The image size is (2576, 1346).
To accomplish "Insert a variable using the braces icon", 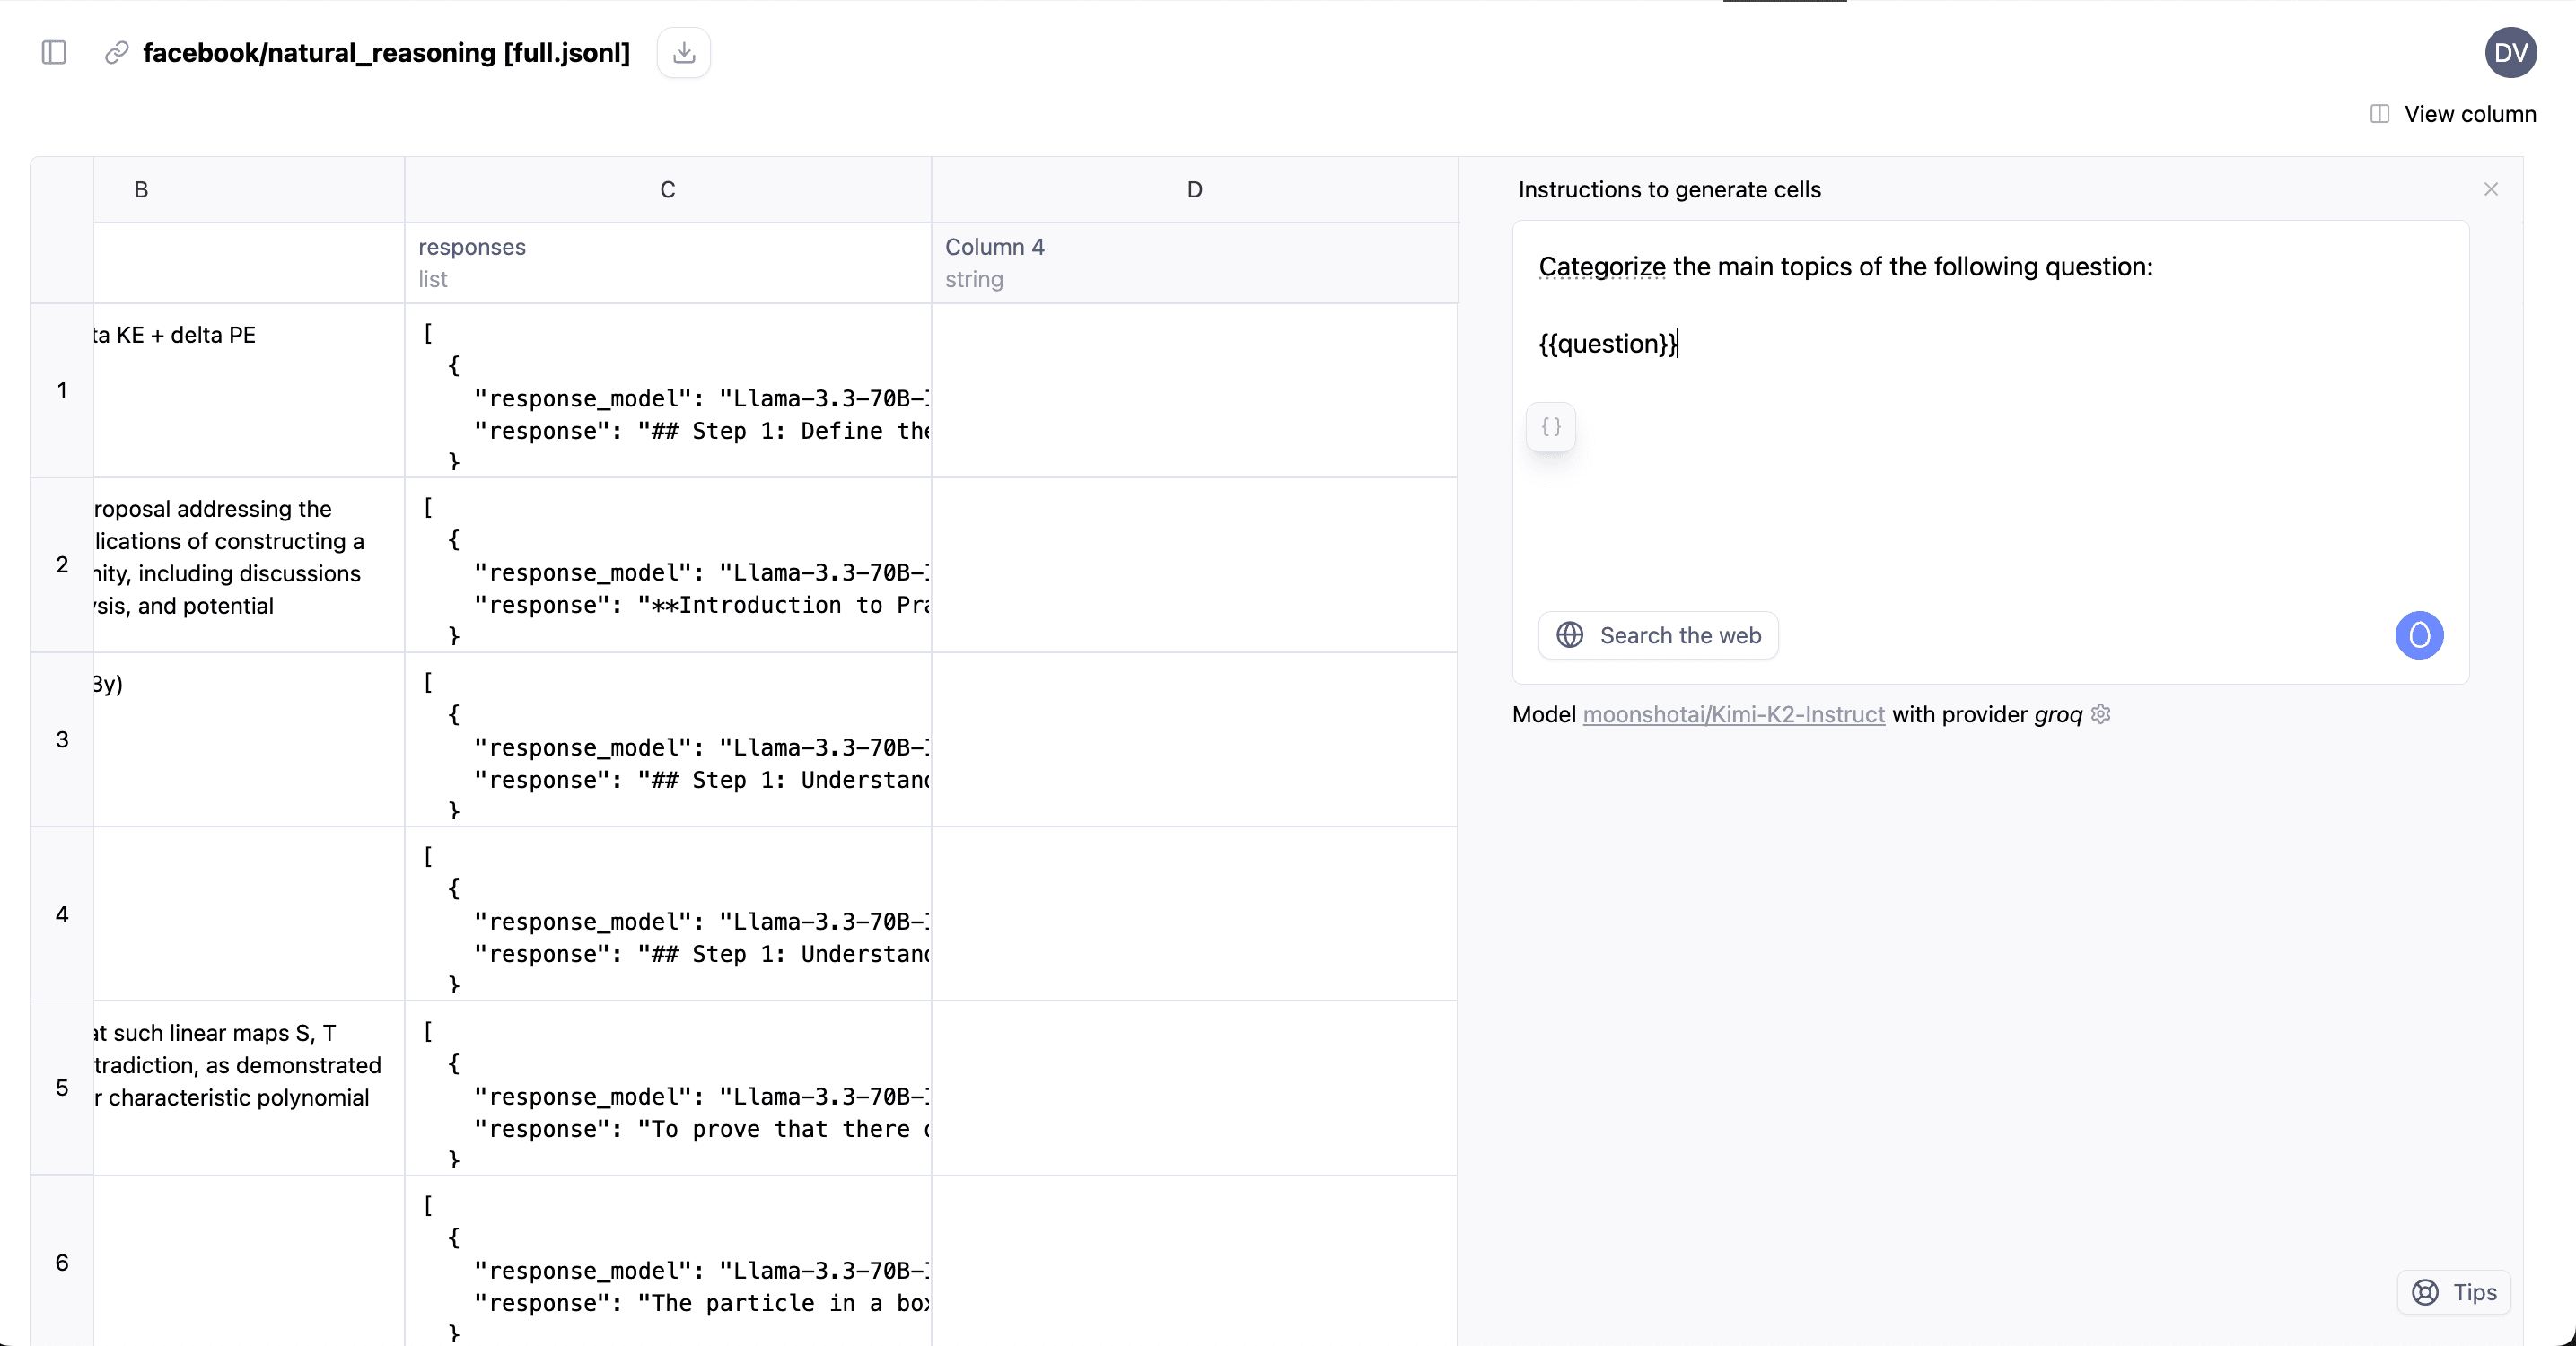I will coord(1551,427).
